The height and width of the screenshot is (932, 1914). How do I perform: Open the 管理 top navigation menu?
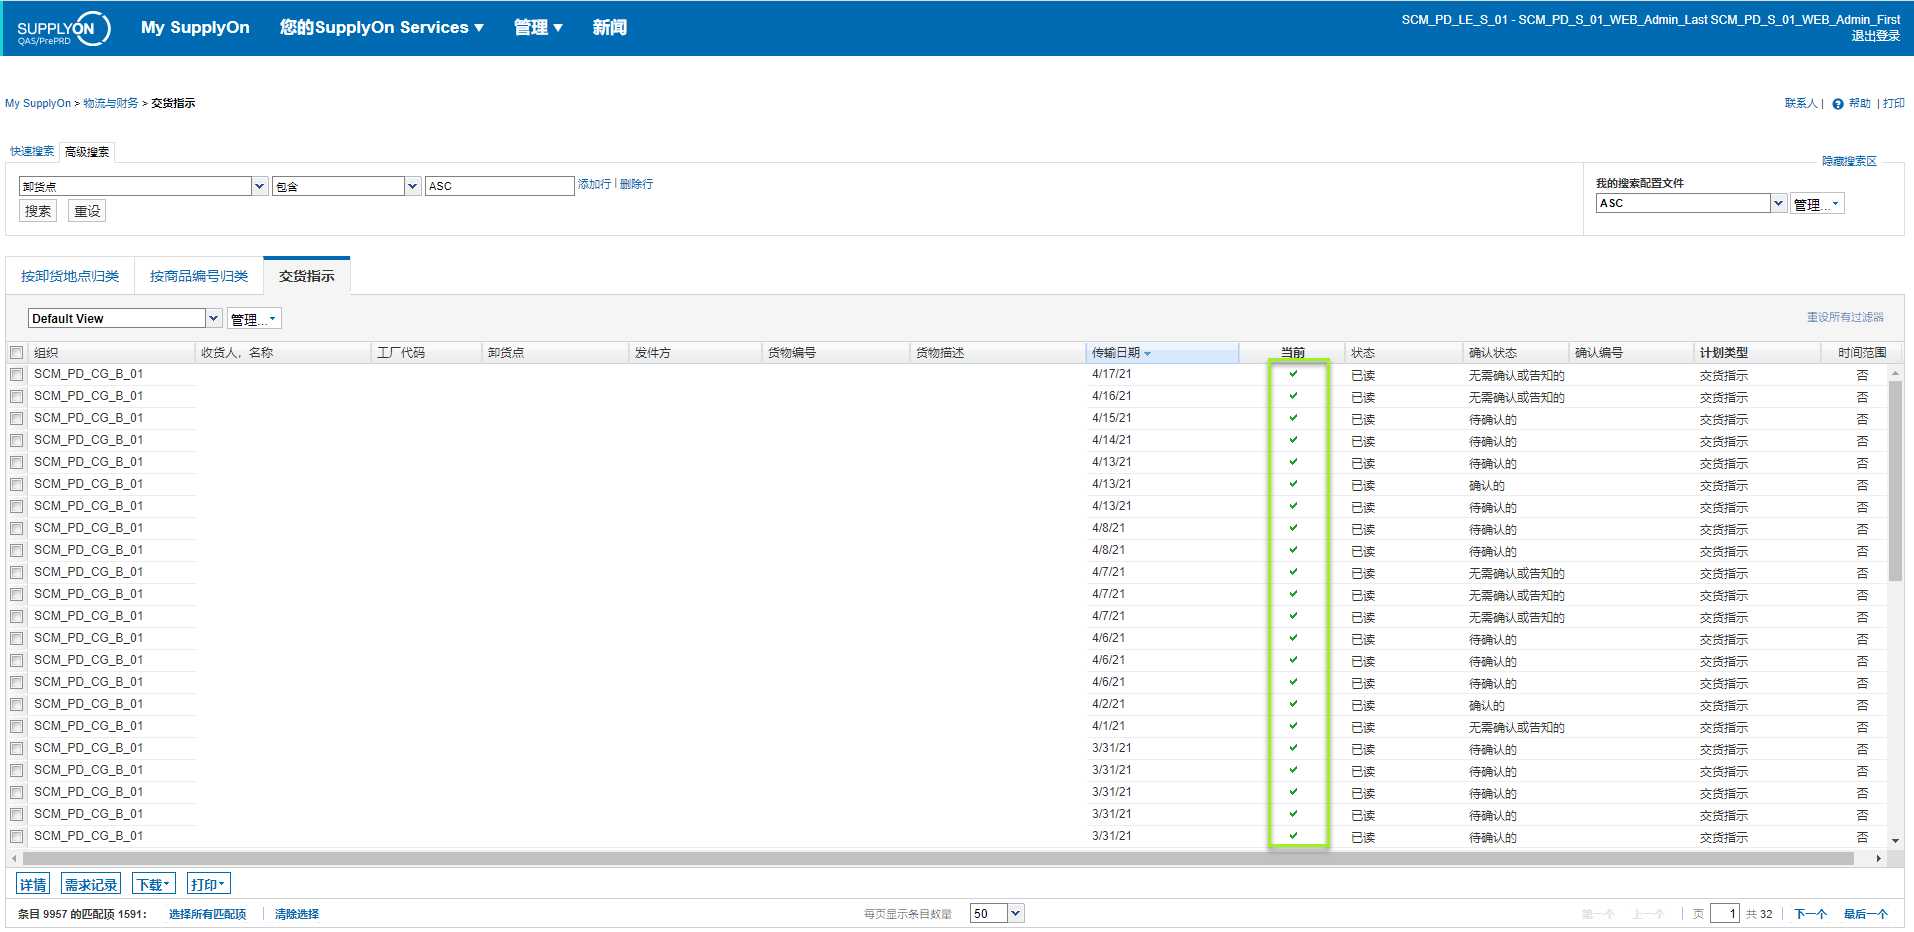[x=538, y=28]
